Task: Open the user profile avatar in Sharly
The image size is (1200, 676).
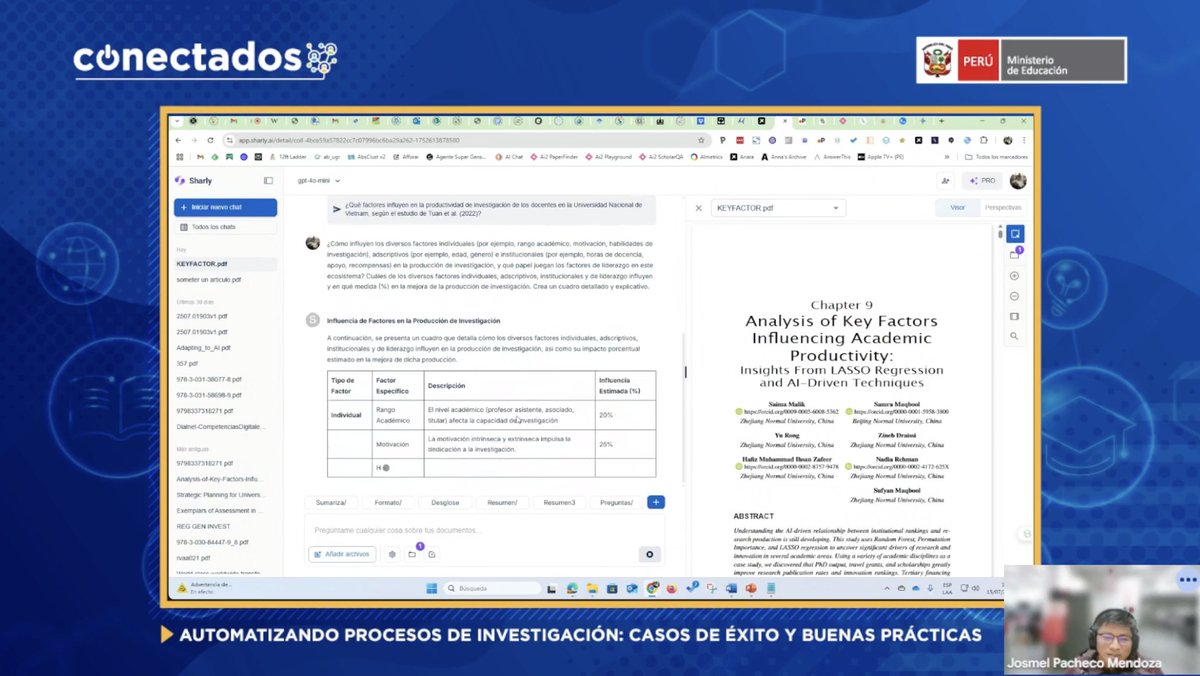Action: 1018,181
